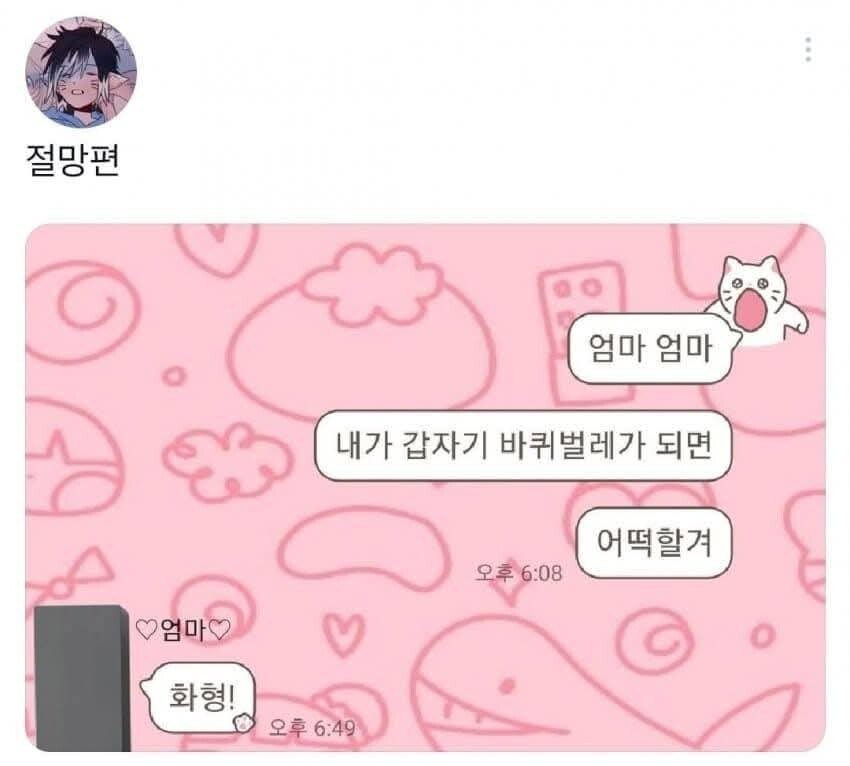Click the screaming white cat sticker
850x766 pixels.
point(760,299)
